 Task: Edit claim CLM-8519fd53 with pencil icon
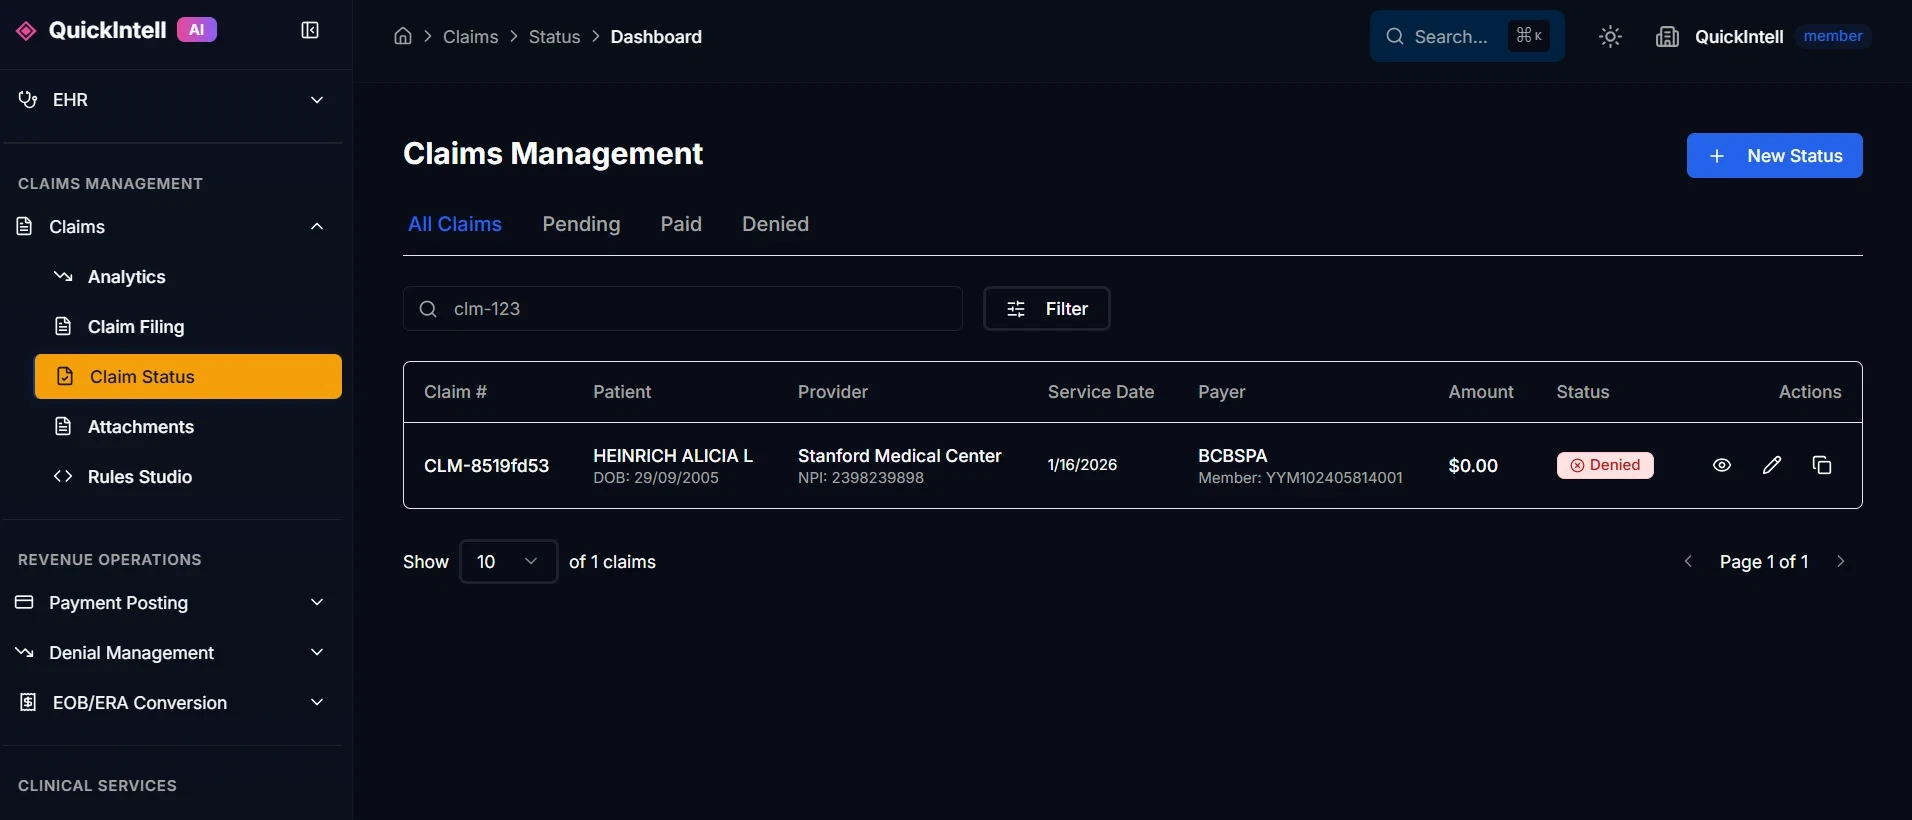pos(1772,465)
